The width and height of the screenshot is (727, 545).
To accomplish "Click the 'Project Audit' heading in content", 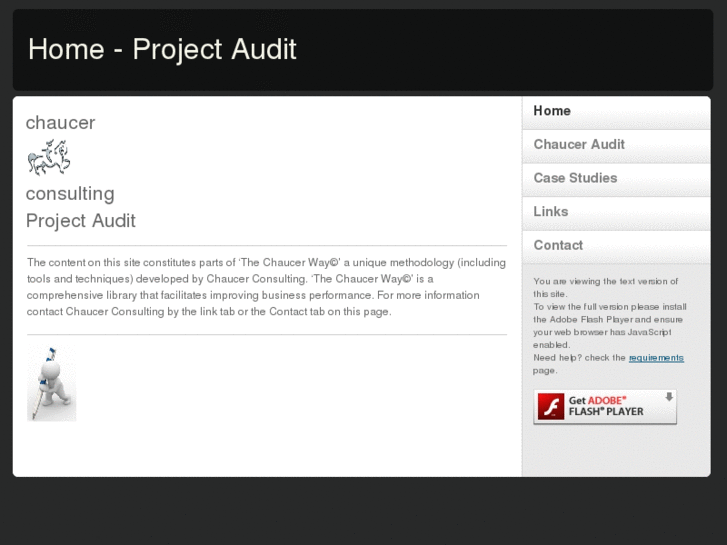I will [x=81, y=221].
